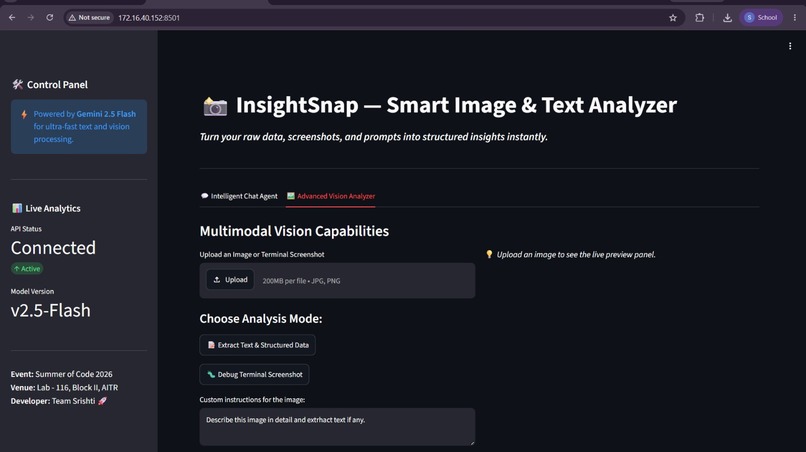This screenshot has width=806, height=452.
Task: Open the browser extensions puzzle icon
Action: click(x=700, y=17)
